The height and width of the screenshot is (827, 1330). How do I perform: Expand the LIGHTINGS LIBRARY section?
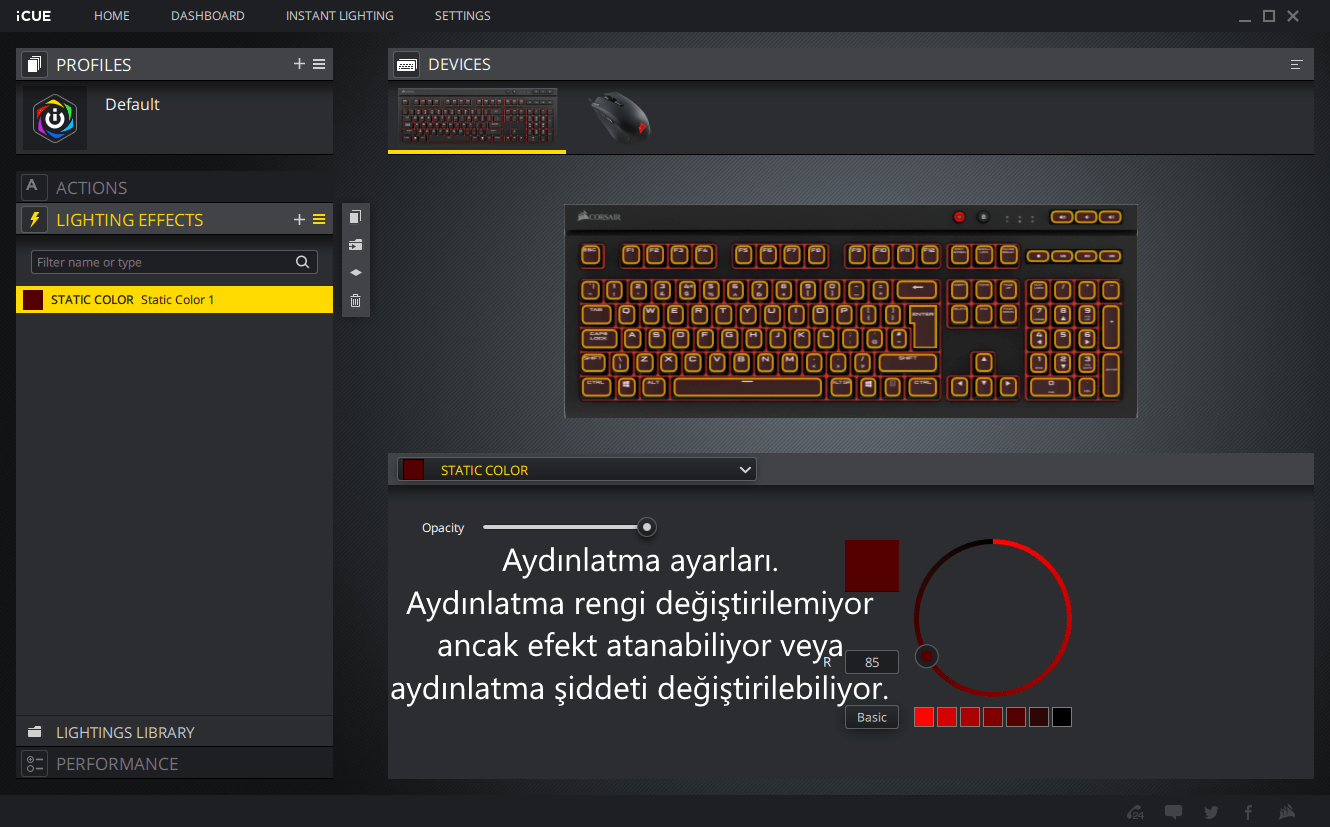pos(175,732)
